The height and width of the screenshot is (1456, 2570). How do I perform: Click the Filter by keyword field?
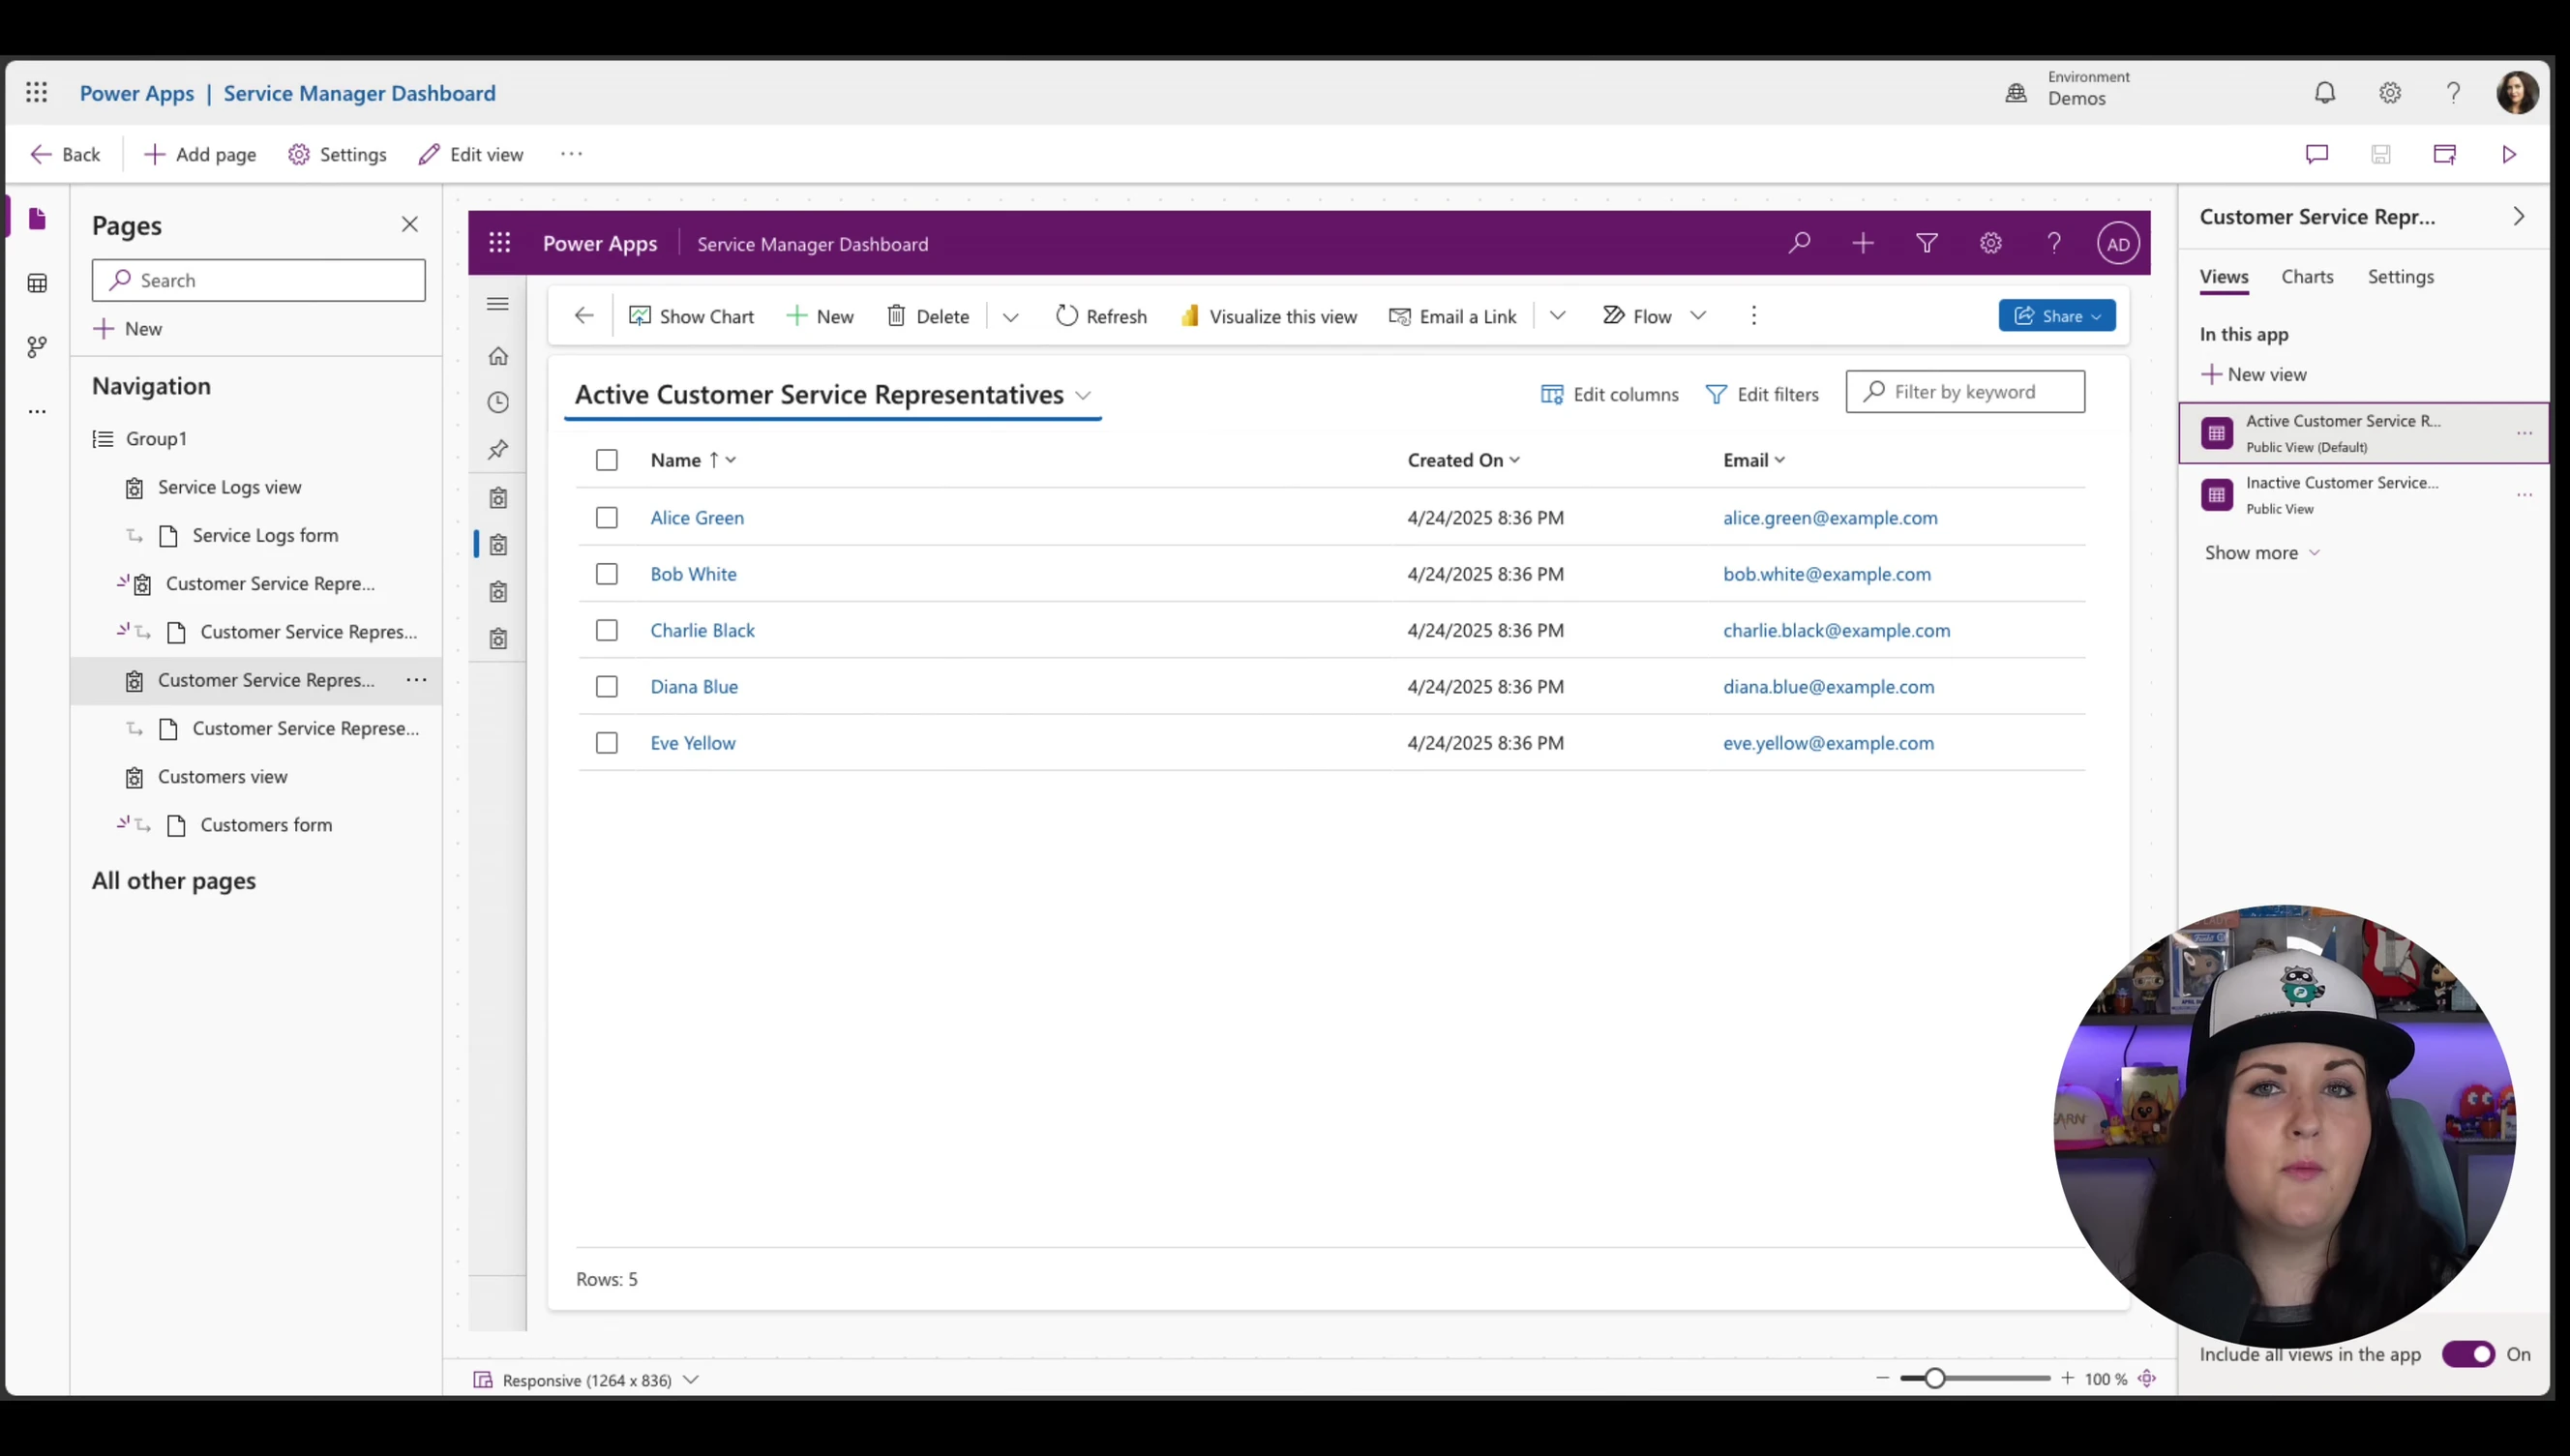(x=1965, y=392)
